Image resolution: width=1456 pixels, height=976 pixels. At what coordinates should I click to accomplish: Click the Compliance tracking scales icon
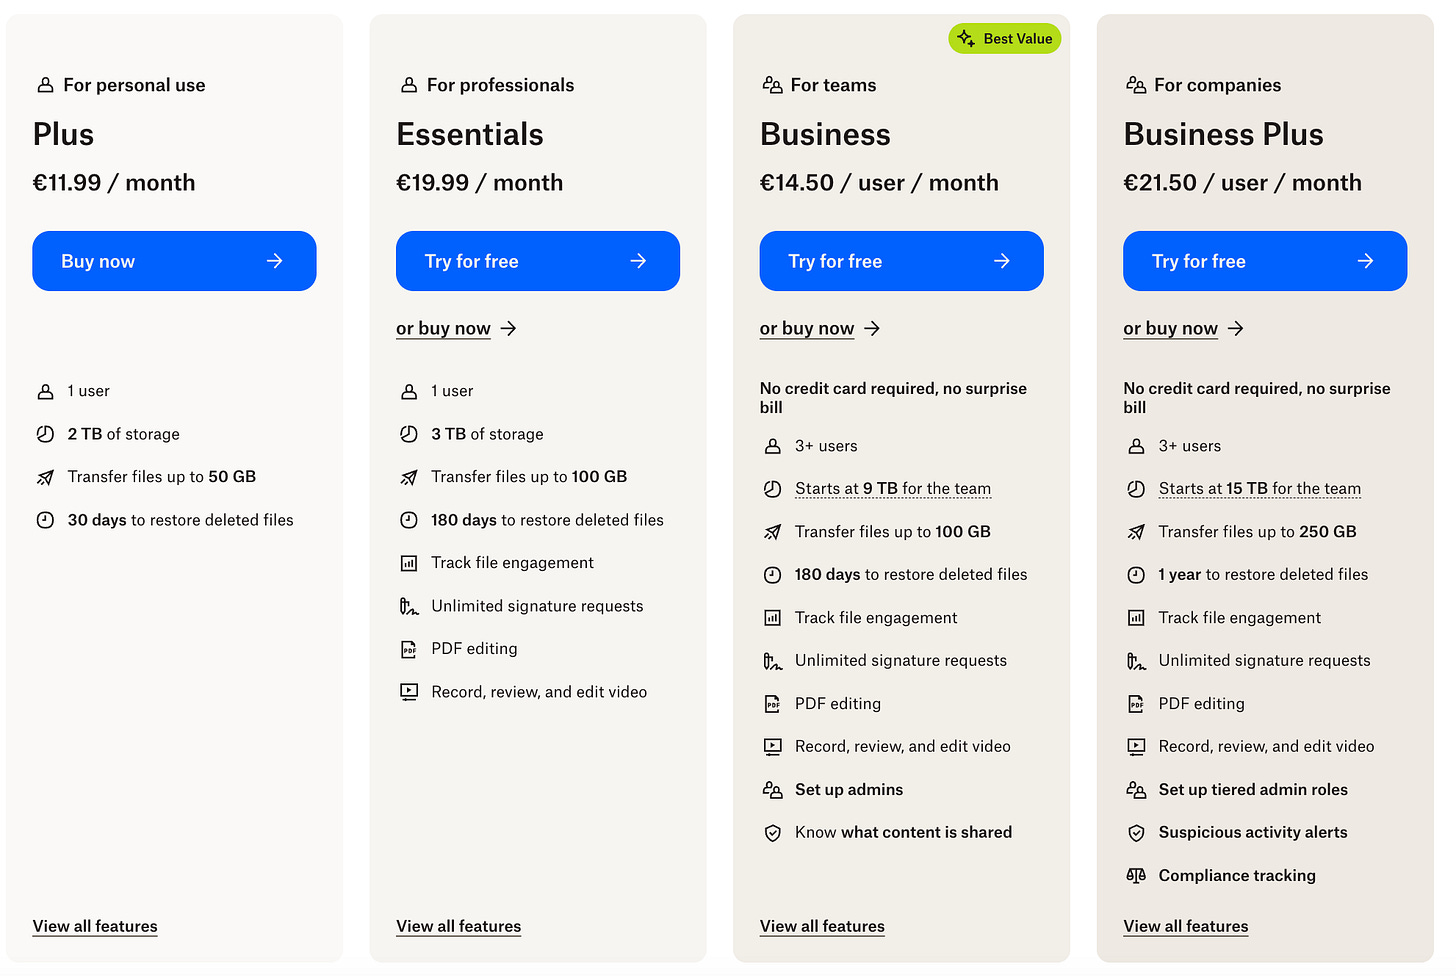pos(1136,876)
